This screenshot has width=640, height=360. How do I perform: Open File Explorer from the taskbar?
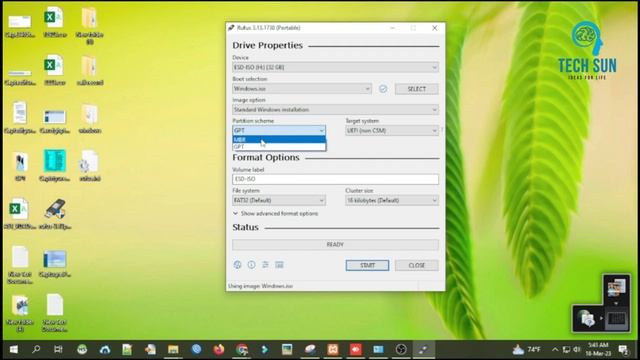point(173,349)
